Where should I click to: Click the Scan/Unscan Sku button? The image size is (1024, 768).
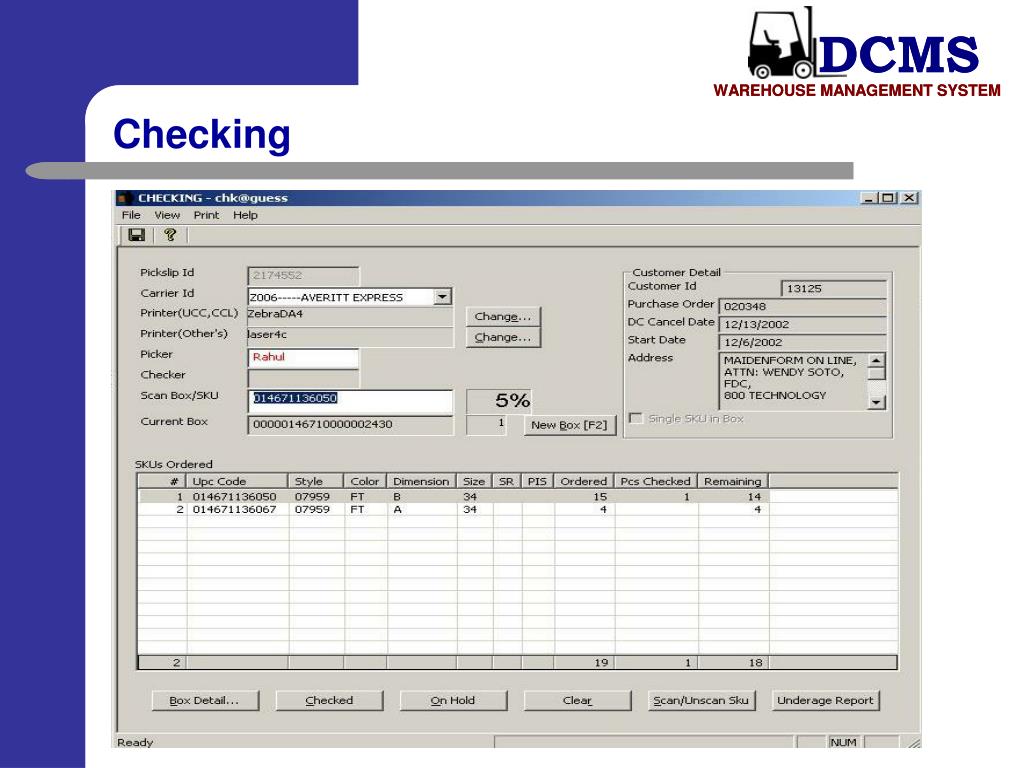coord(701,701)
